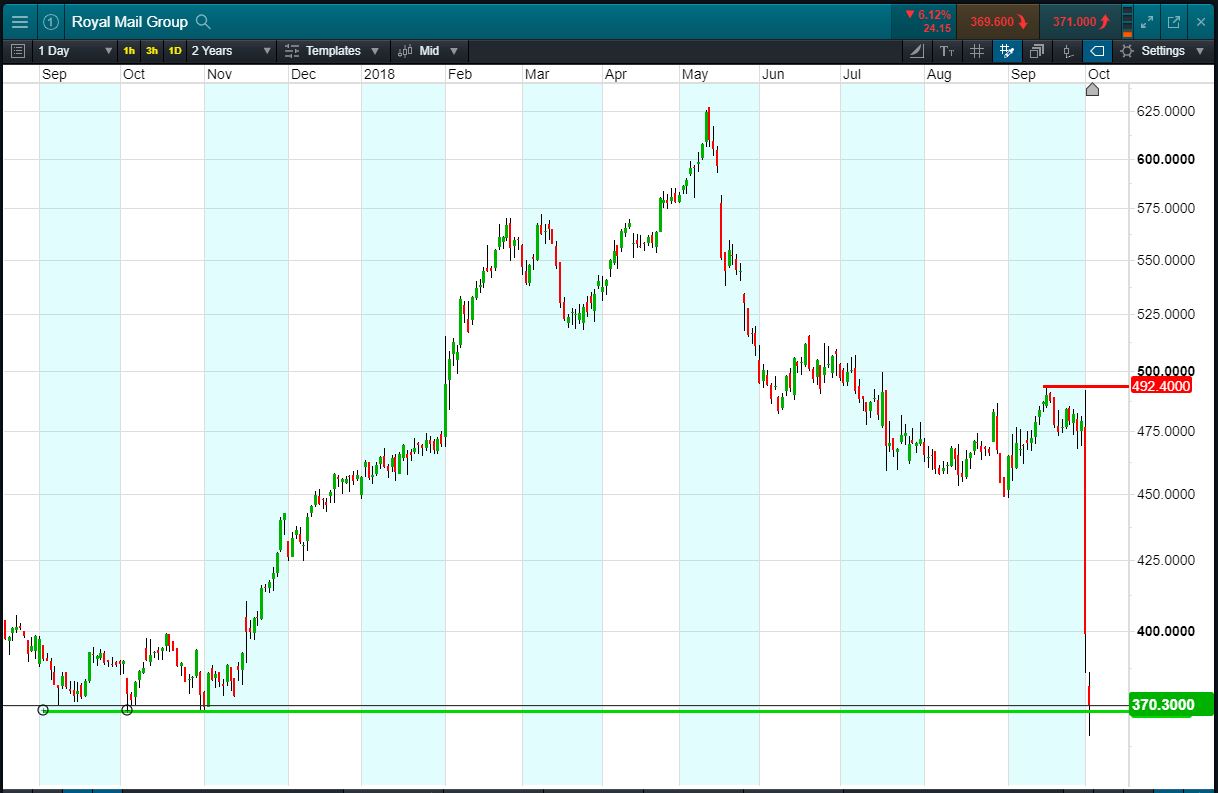1218x793 pixels.
Task: Open the 1 Day interval dropdown
Action: pyautogui.click(x=75, y=51)
